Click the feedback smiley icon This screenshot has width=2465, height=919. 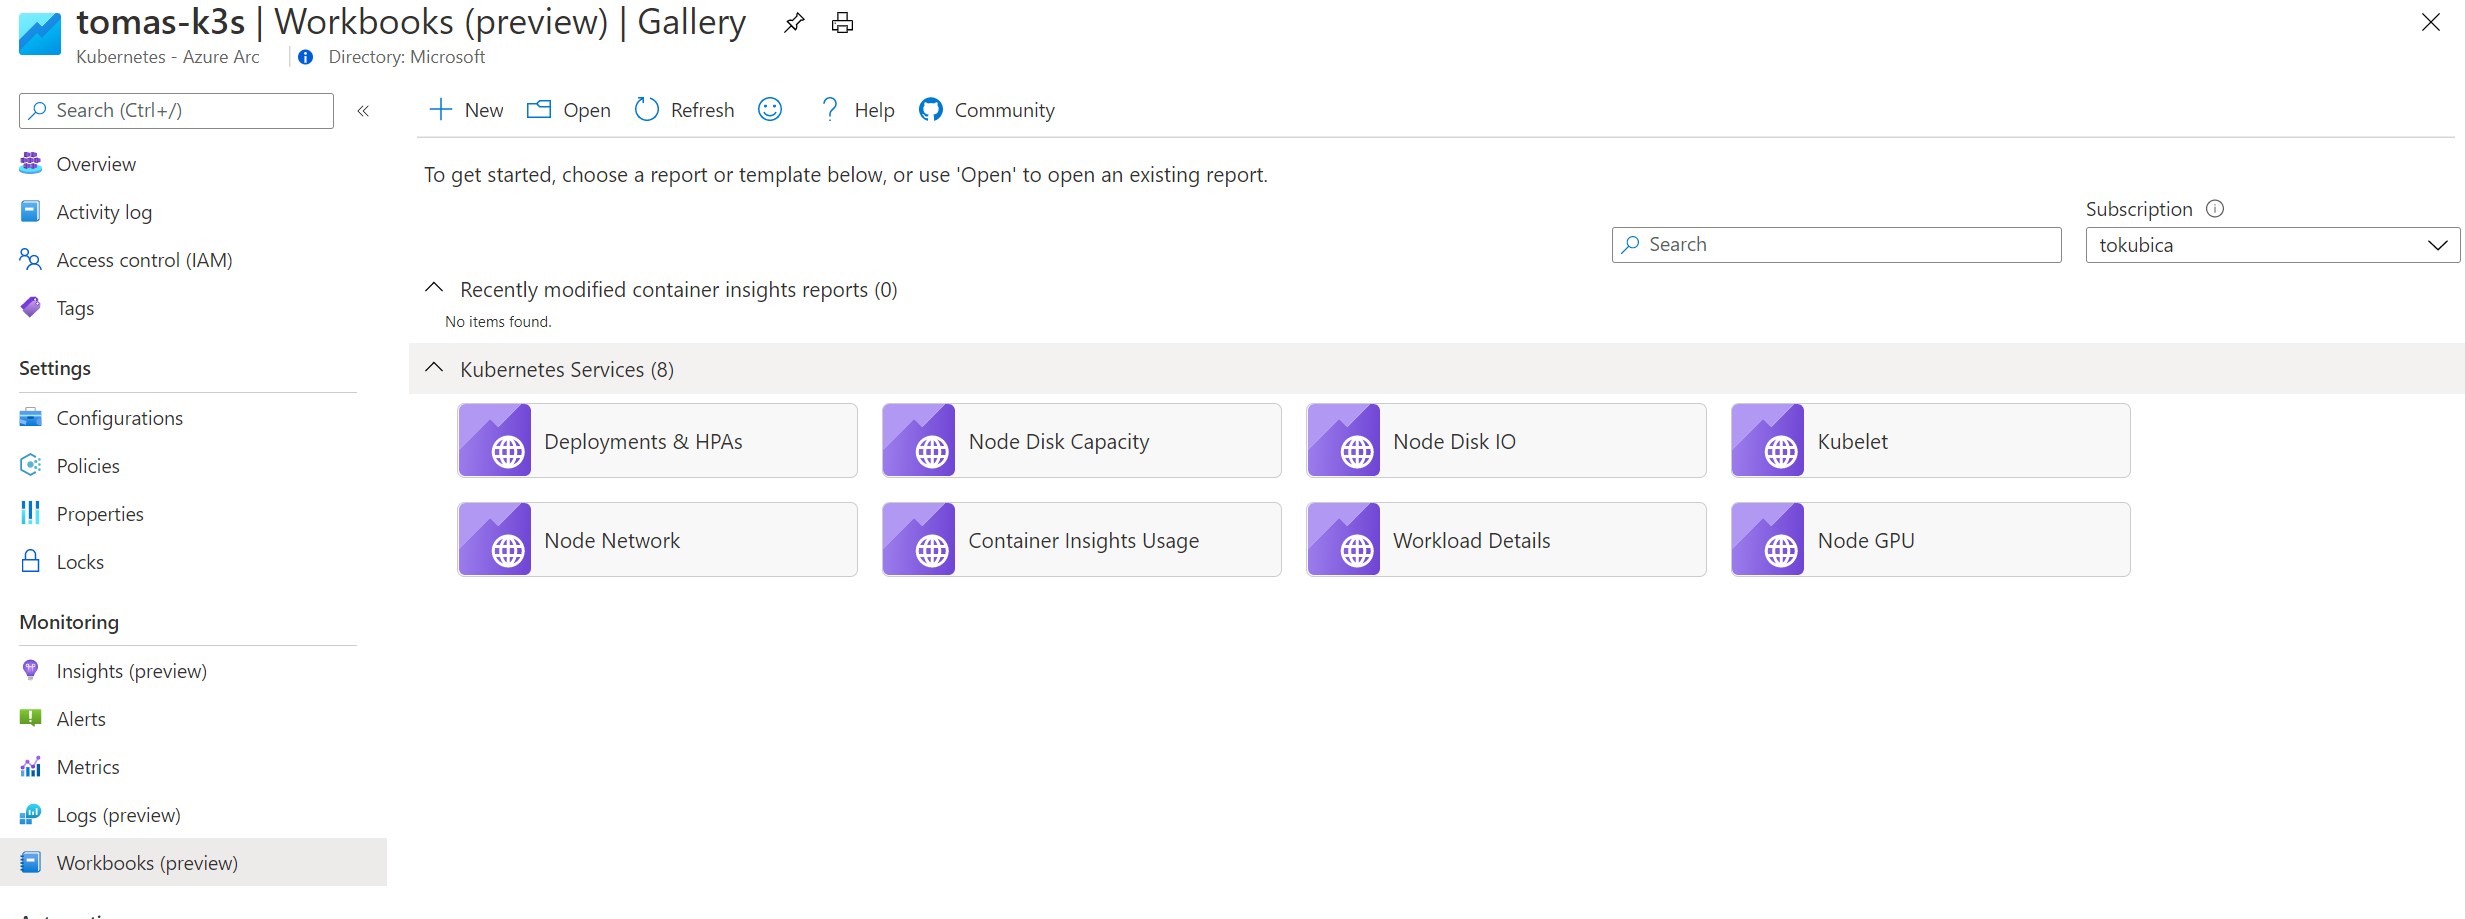[770, 110]
